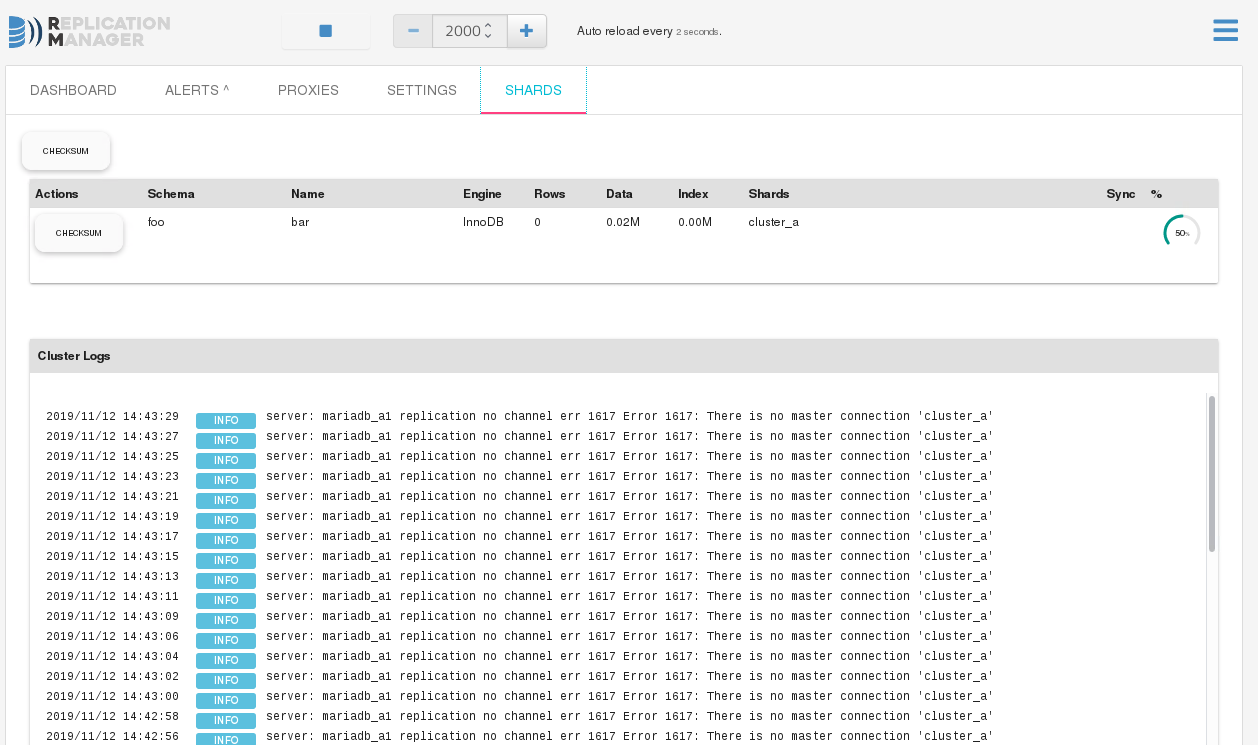Click the INFO badge on the 14:43:13 log line
1258x745 pixels.
tap(226, 581)
